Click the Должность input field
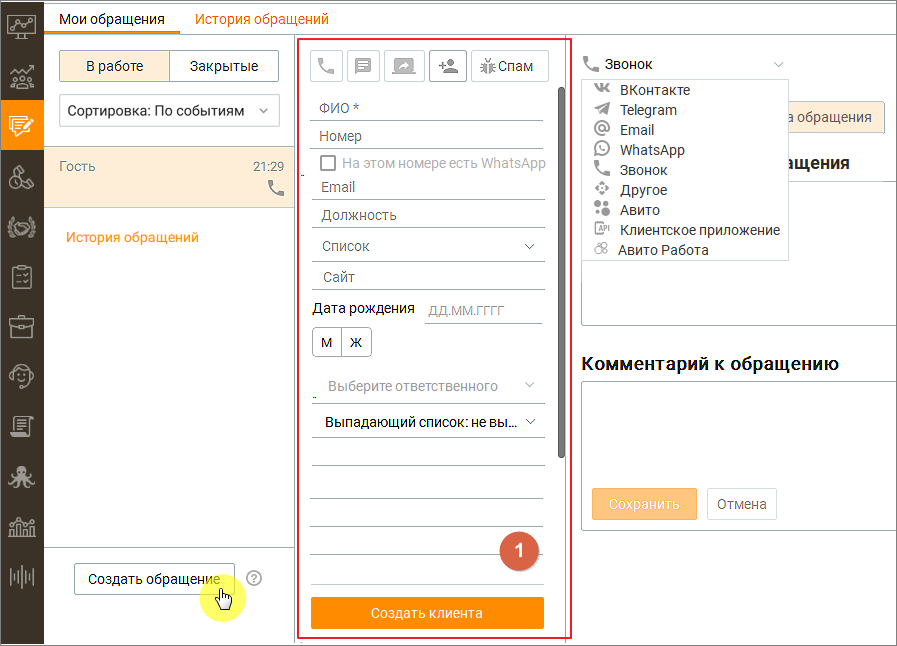This screenshot has height=646, width=897. pyautogui.click(x=428, y=215)
